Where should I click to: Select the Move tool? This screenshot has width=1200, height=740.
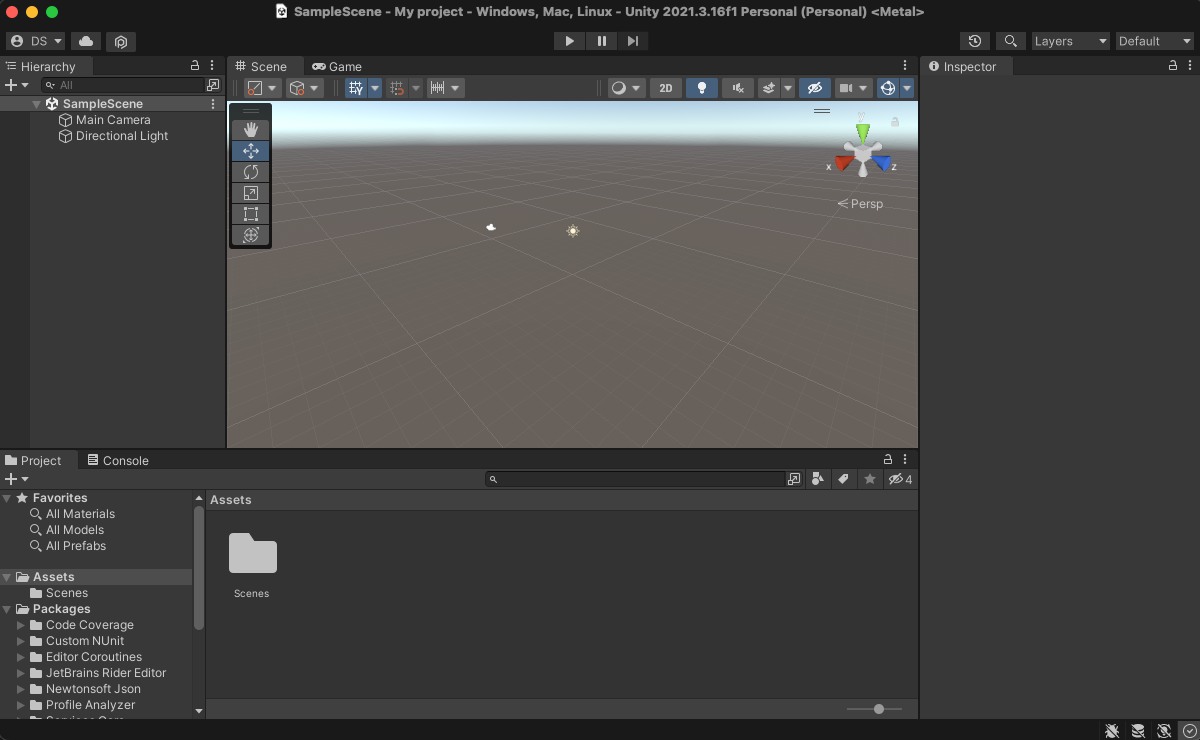point(250,150)
